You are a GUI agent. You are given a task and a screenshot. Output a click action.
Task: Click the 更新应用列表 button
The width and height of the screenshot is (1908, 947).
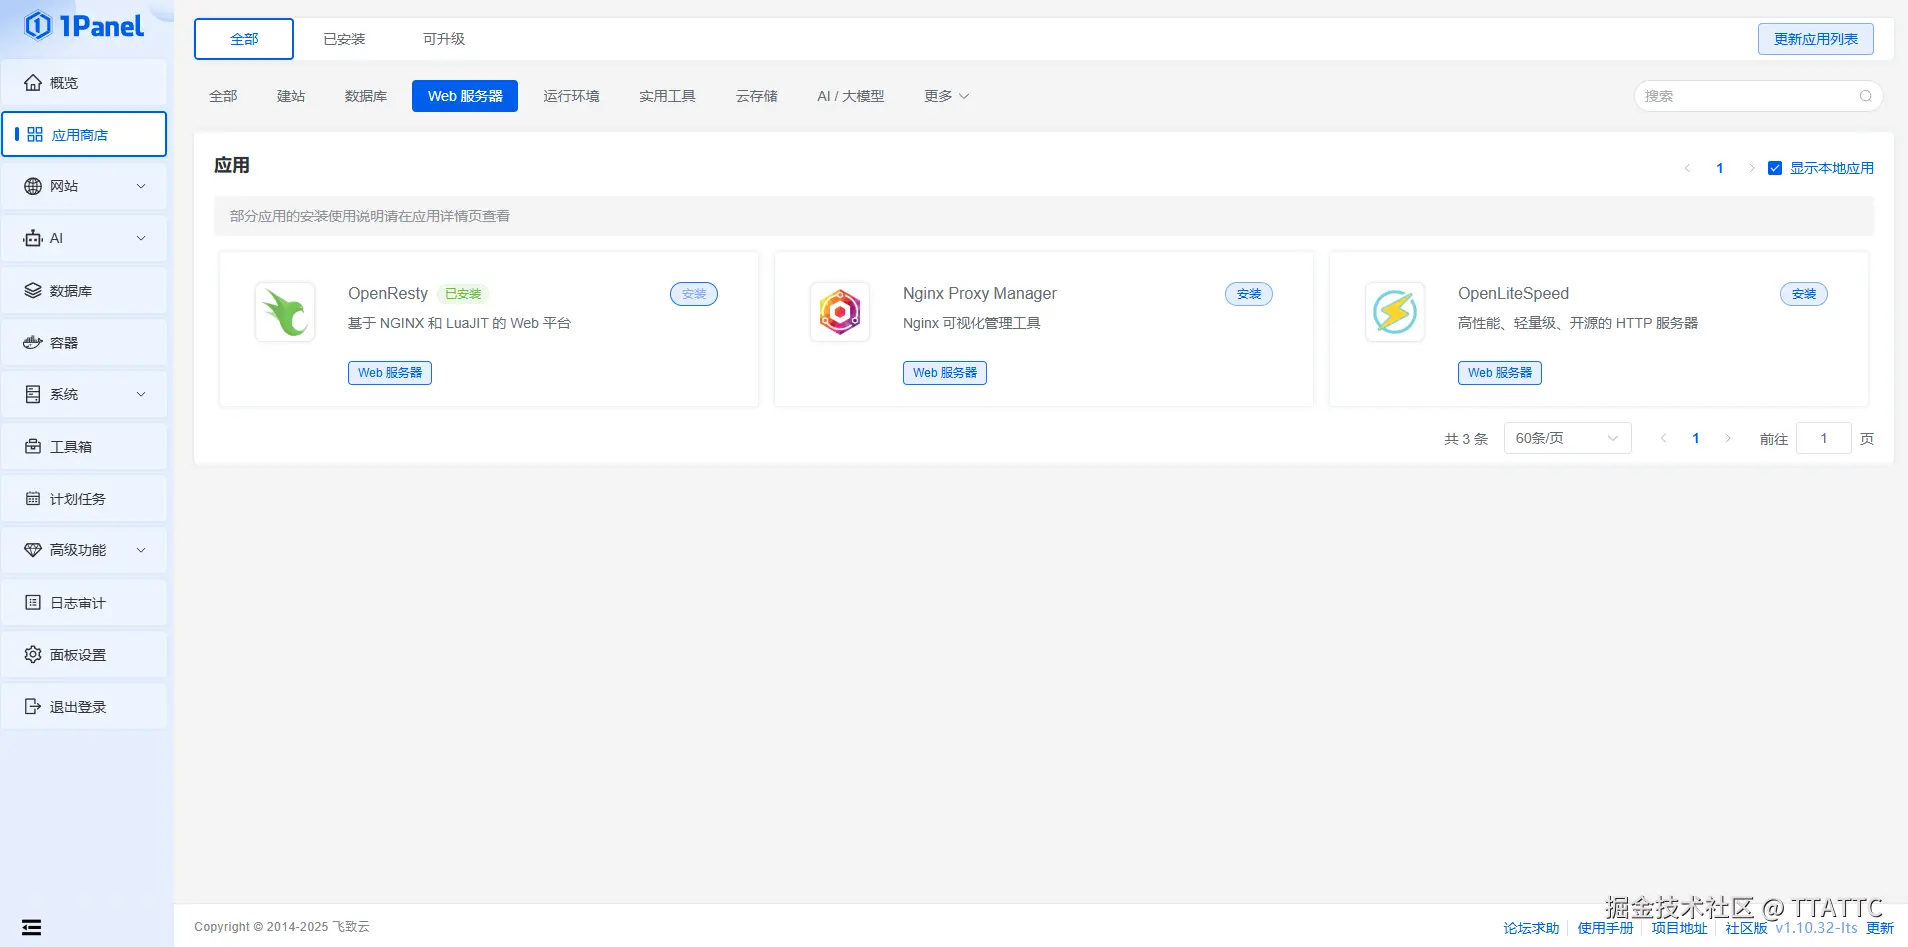coord(1816,39)
